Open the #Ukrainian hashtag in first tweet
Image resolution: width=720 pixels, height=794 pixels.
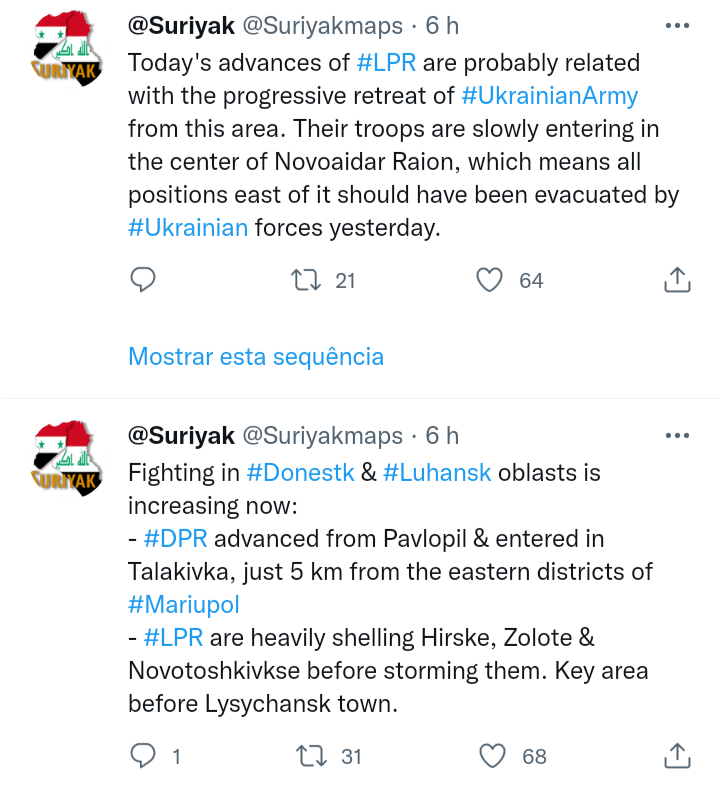[x=188, y=227]
